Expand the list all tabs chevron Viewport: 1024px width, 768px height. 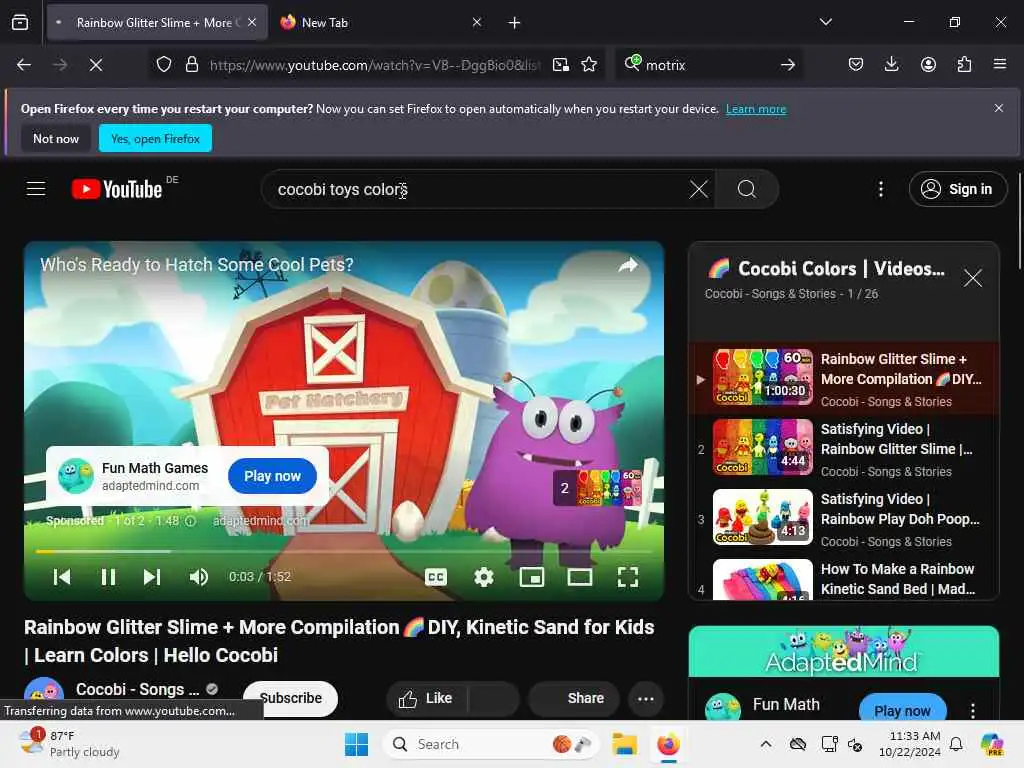click(825, 22)
